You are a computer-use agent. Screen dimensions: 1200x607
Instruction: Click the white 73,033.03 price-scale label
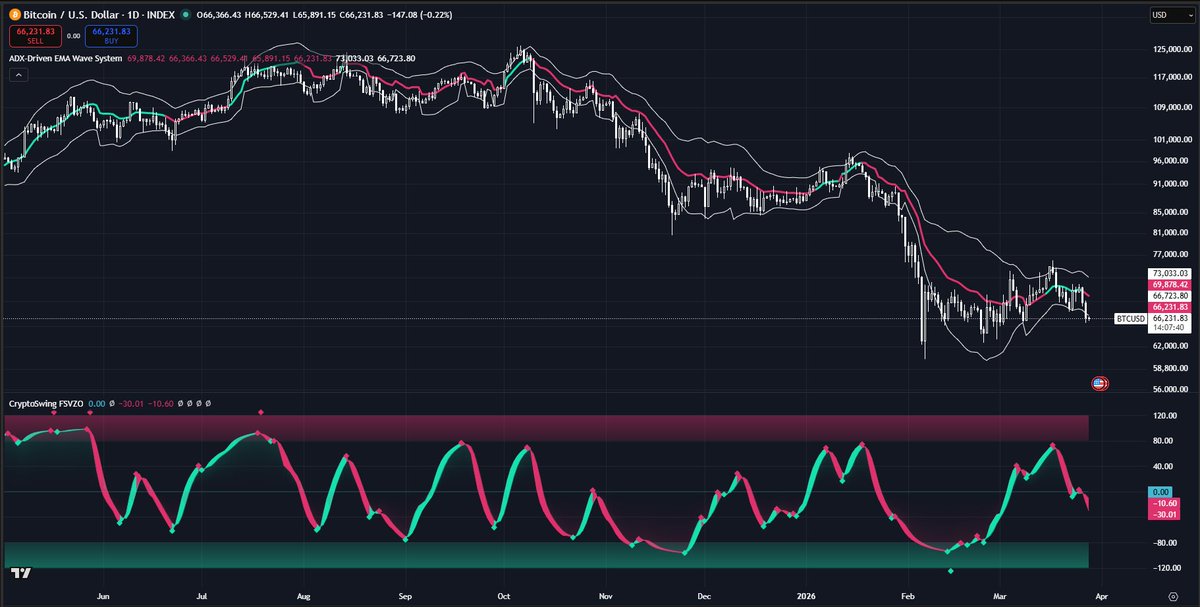click(1170, 272)
